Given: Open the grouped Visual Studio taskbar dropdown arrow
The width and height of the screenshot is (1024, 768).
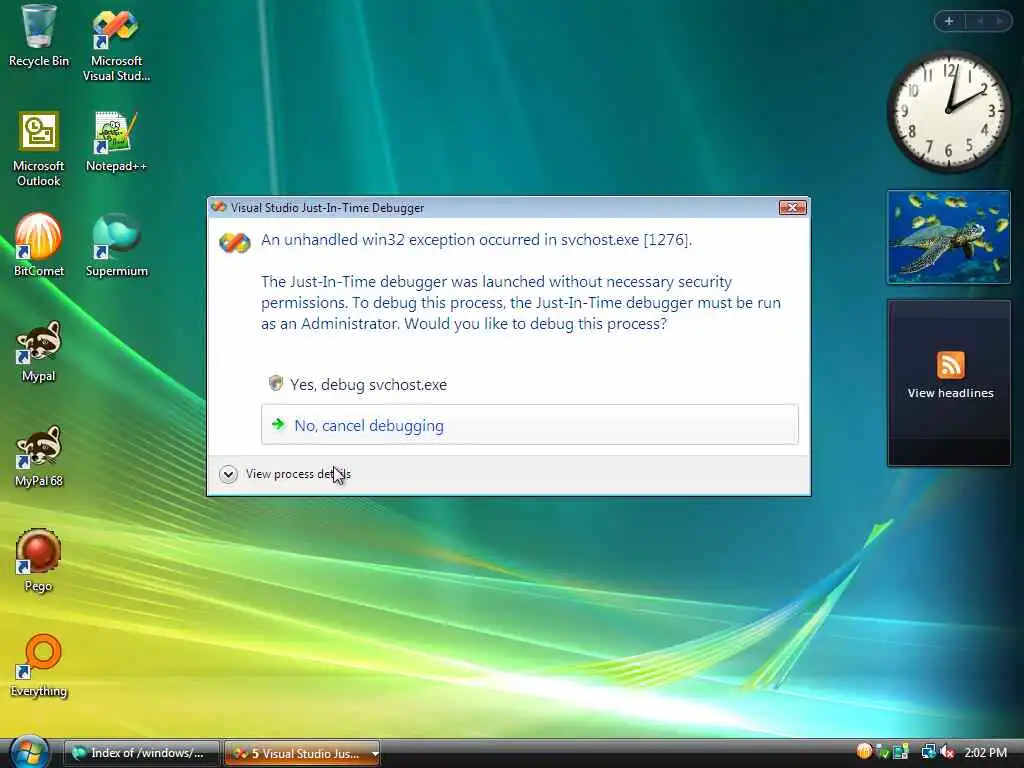Looking at the screenshot, I should (375, 754).
